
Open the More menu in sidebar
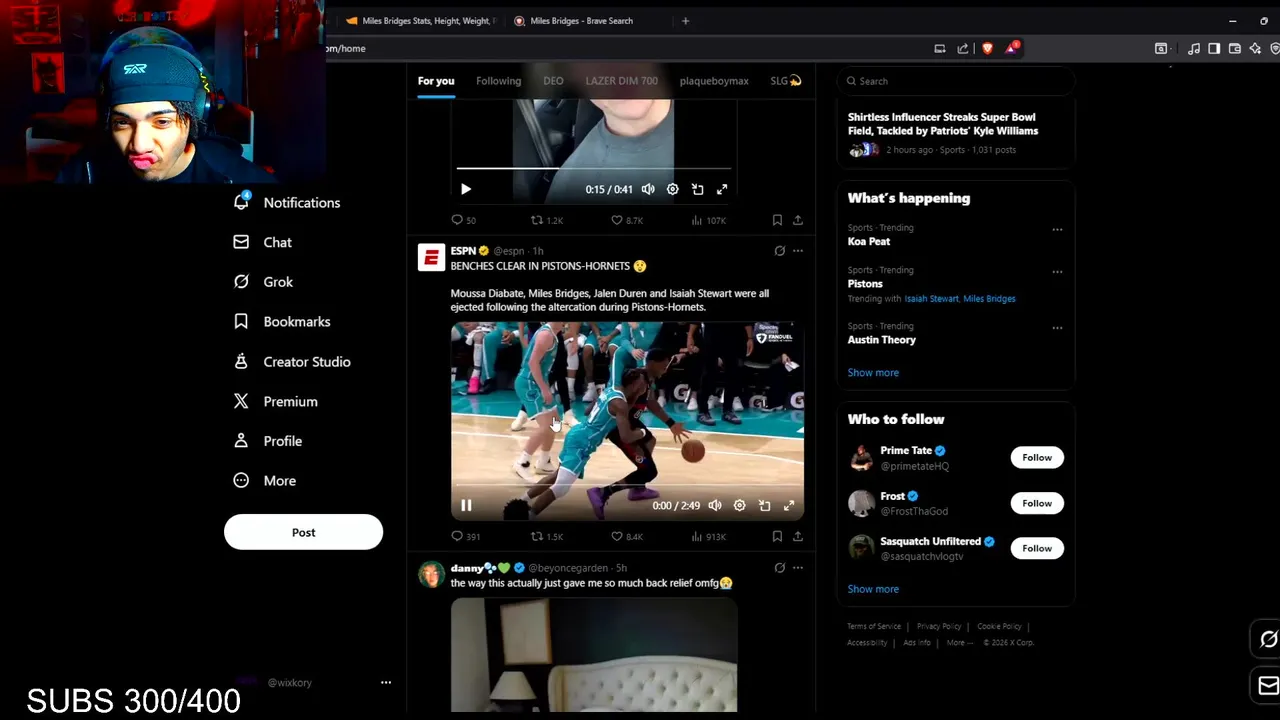click(264, 480)
